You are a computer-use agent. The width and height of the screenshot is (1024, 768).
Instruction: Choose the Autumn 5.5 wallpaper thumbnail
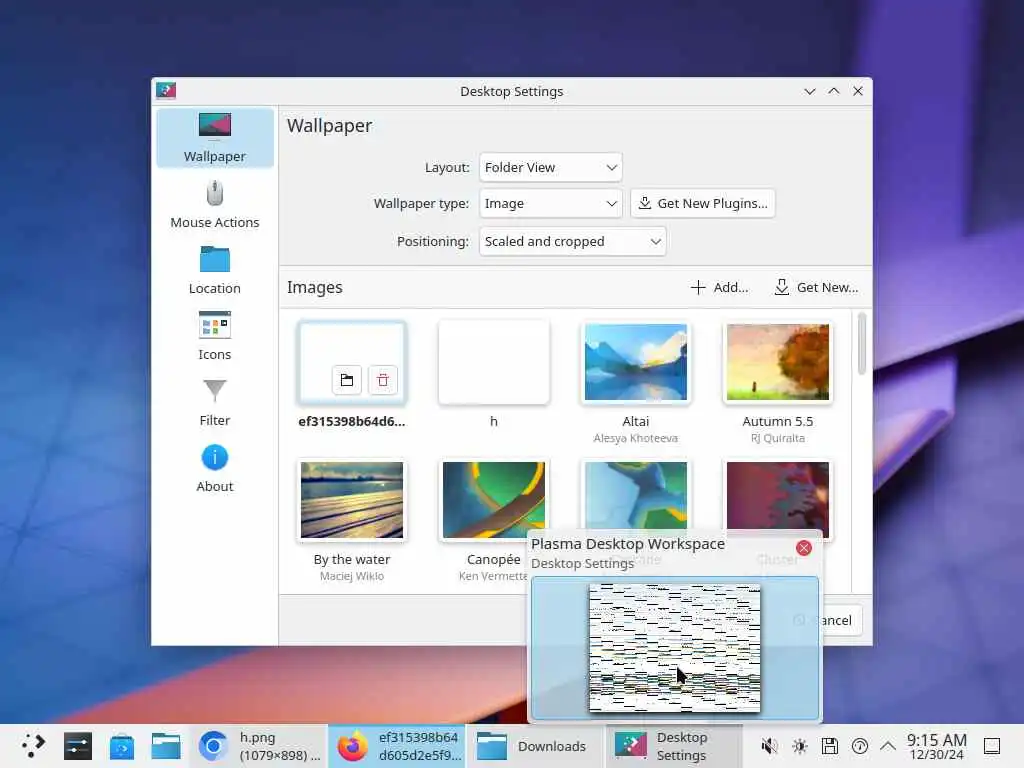[778, 362]
